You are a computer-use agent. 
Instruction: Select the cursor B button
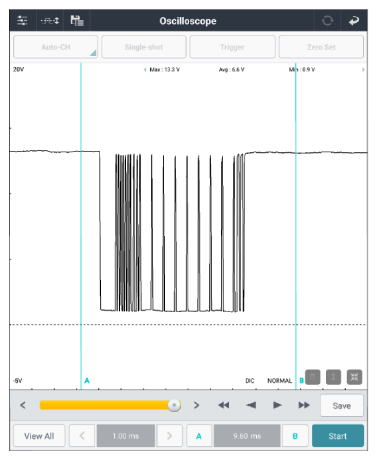pos(295,436)
